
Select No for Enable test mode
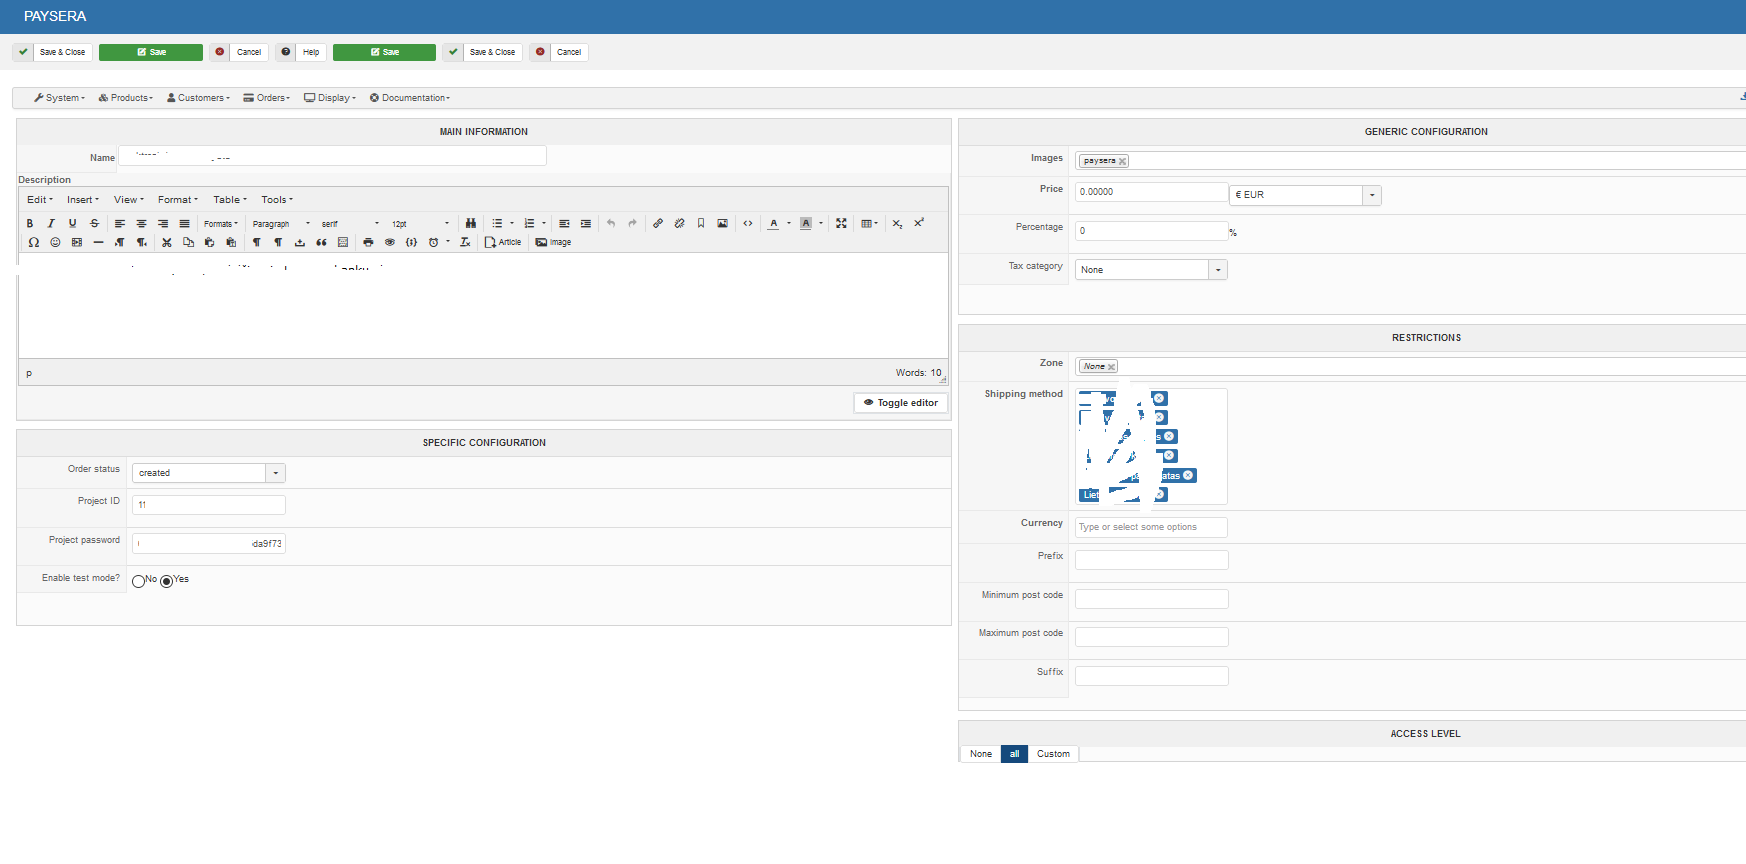138,581
